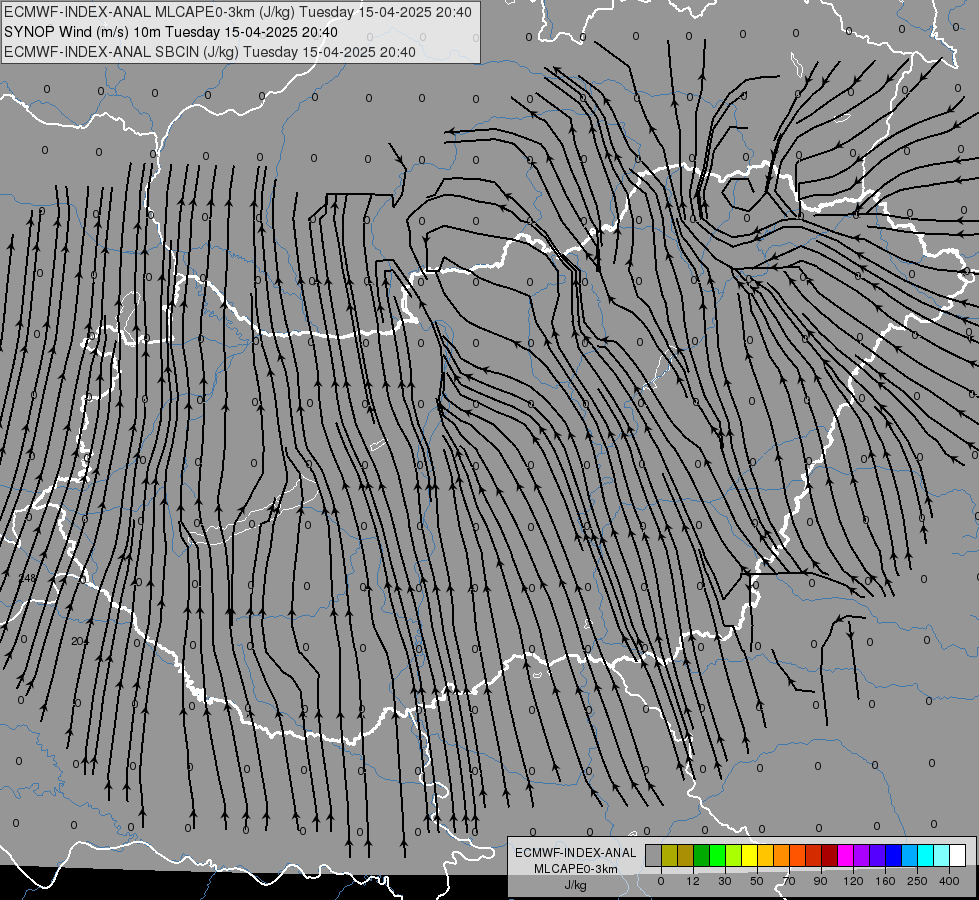Click the yellow-green legend swatch

tap(733, 855)
